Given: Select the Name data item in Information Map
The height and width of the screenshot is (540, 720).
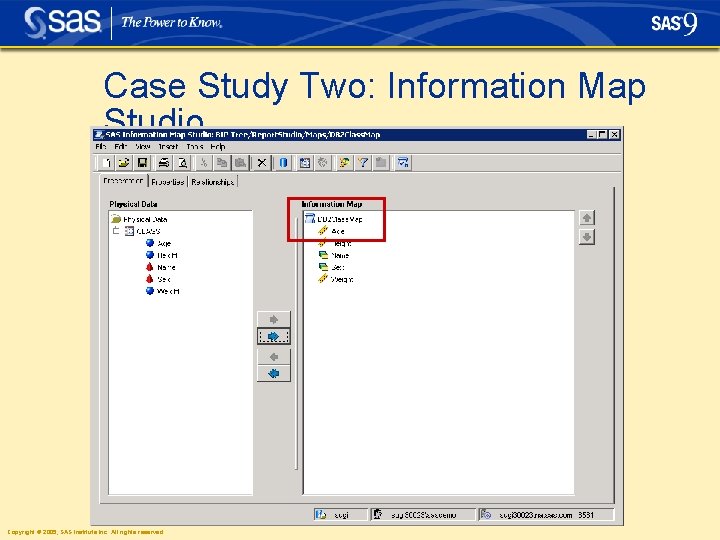Looking at the screenshot, I should click(x=334, y=255).
